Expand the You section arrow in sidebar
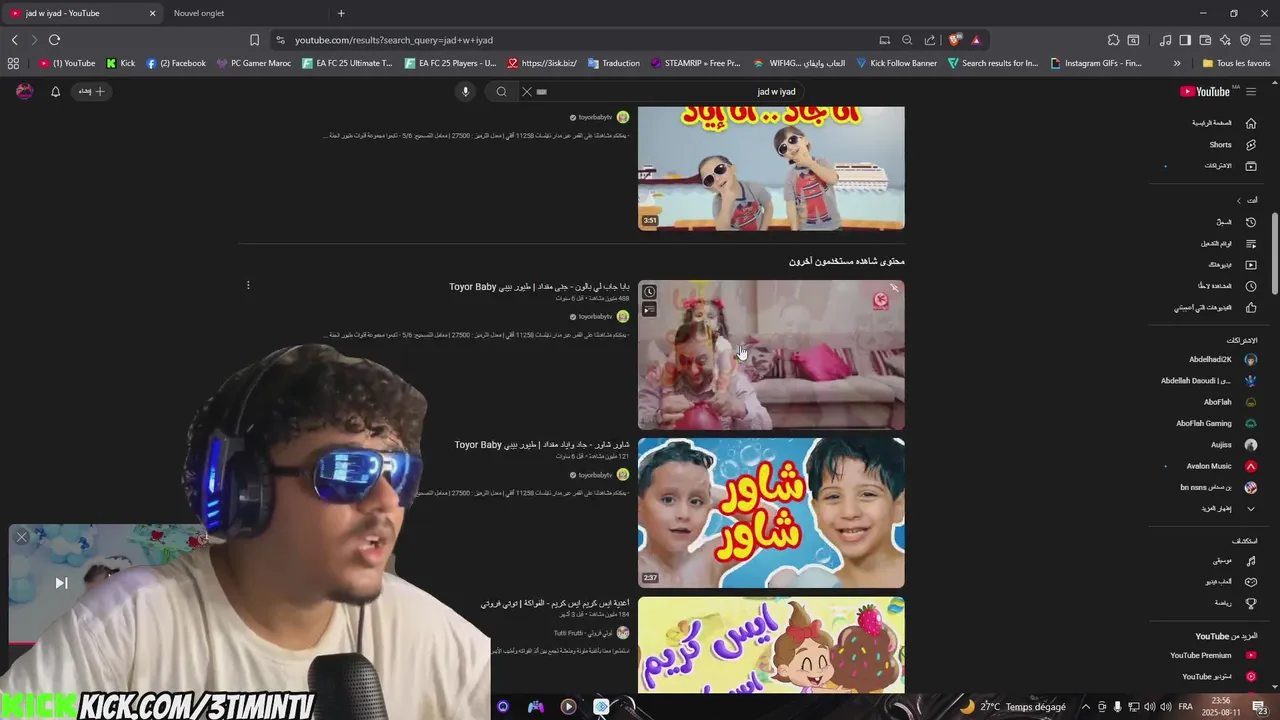 [x=1239, y=200]
